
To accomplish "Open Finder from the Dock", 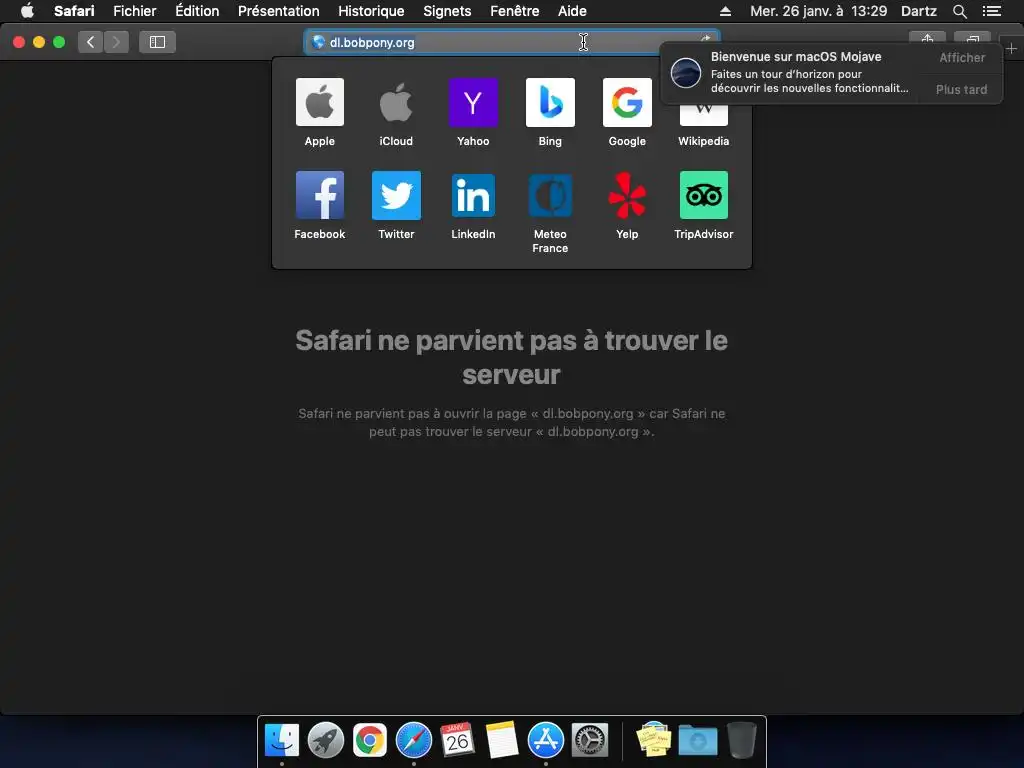I will (x=281, y=740).
